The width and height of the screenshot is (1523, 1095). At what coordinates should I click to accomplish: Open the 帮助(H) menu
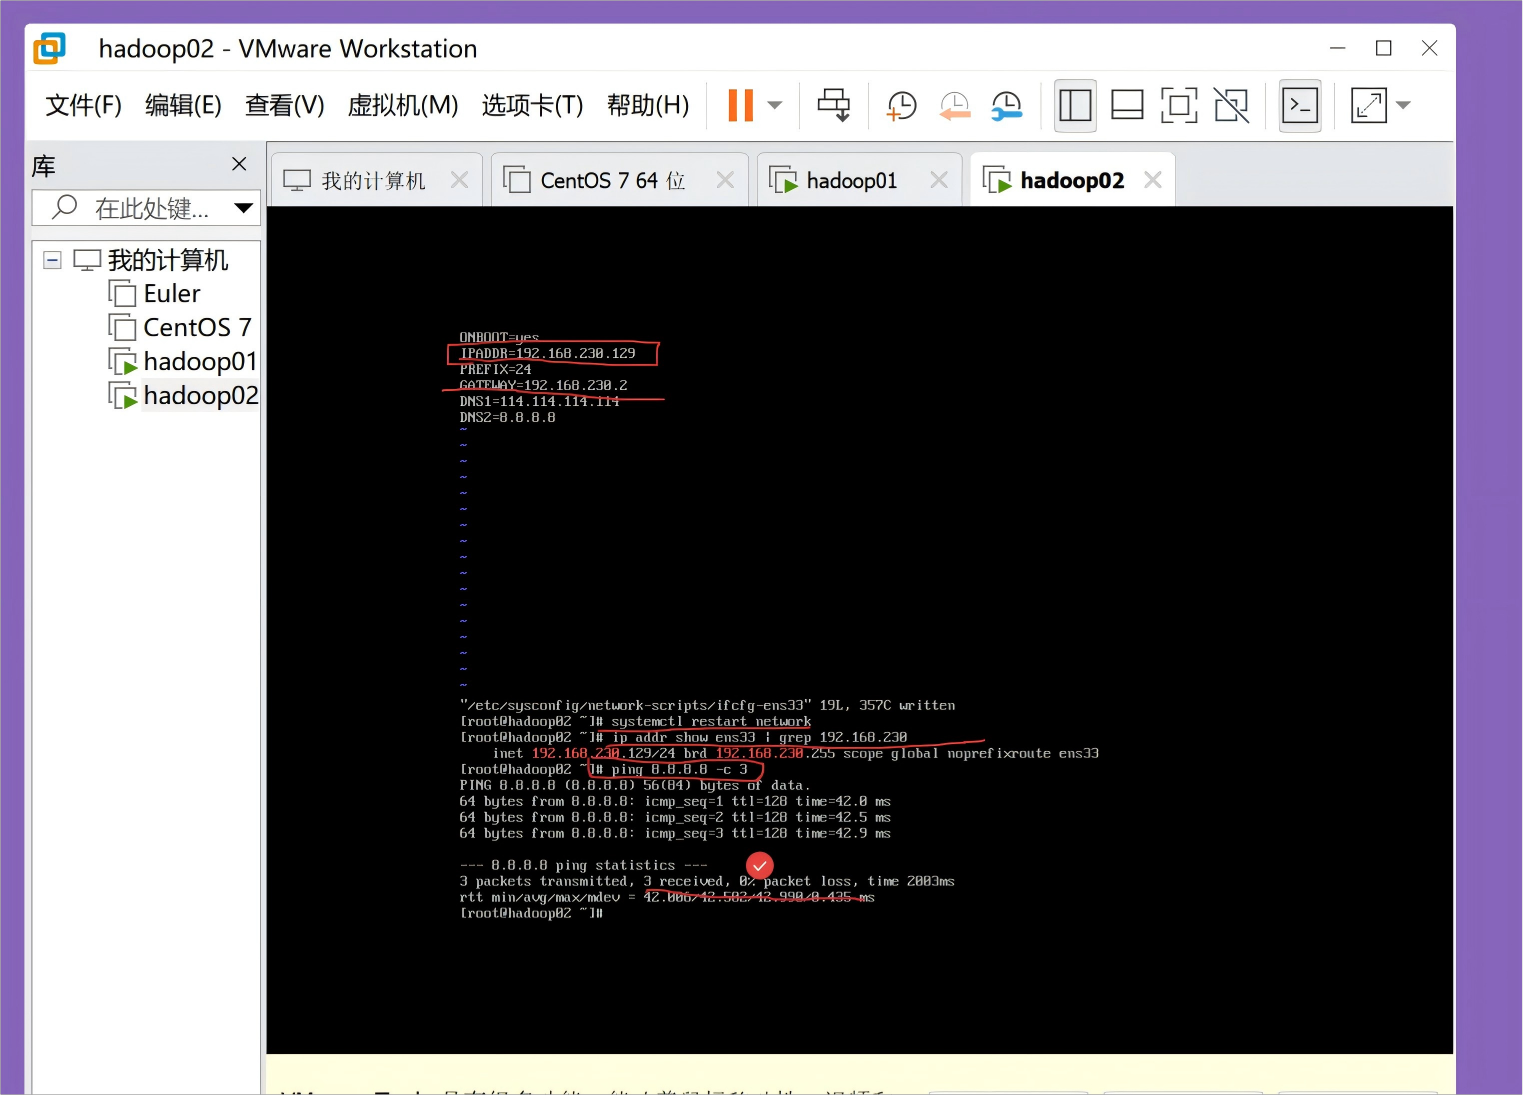click(x=648, y=105)
